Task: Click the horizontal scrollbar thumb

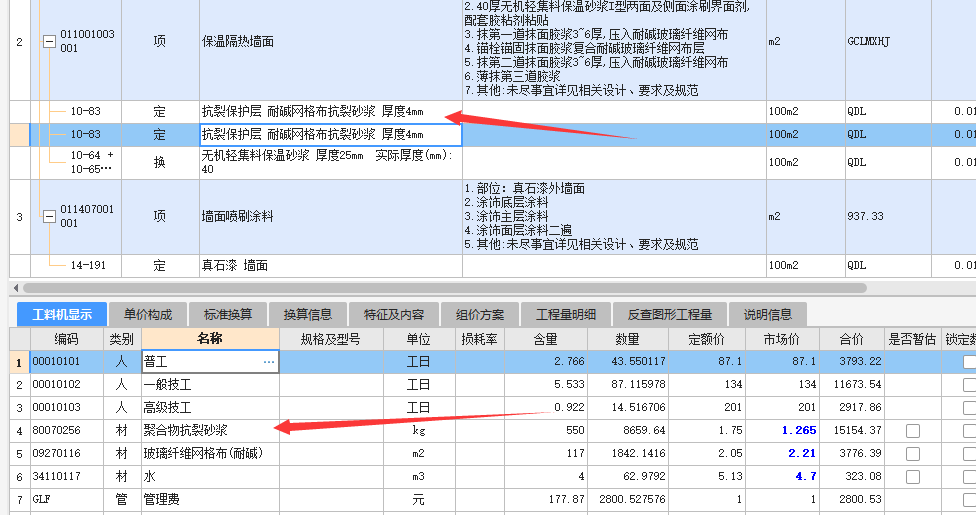Action: click(x=444, y=288)
